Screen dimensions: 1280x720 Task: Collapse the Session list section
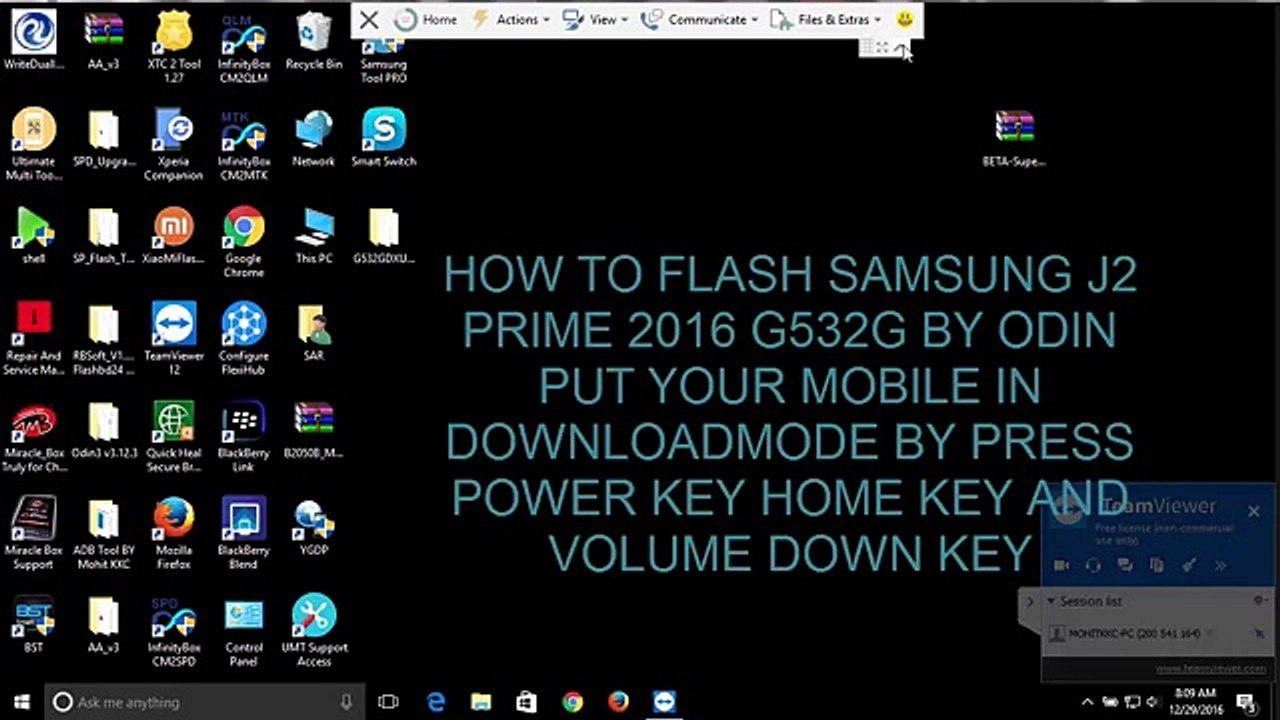[x=1051, y=601]
